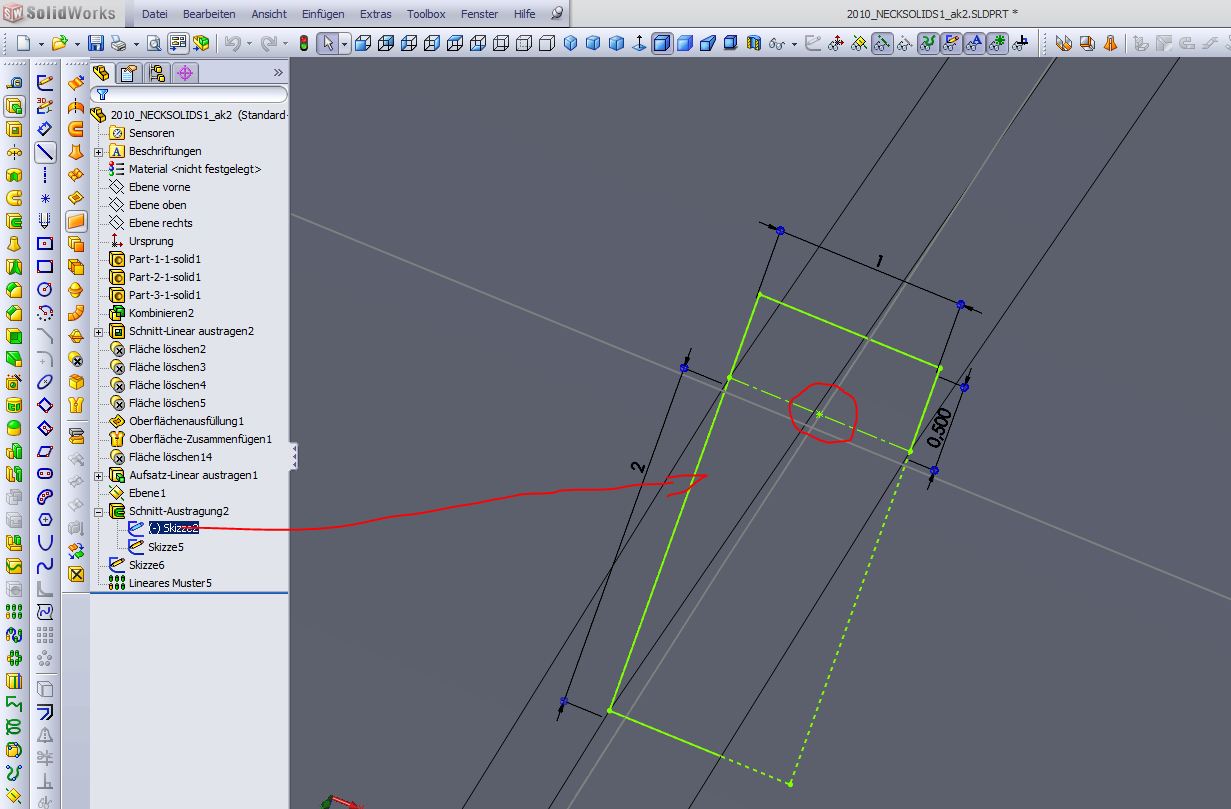Open the PropertyManager tab icon
Image resolution: width=1231 pixels, height=809 pixels.
click(x=129, y=73)
